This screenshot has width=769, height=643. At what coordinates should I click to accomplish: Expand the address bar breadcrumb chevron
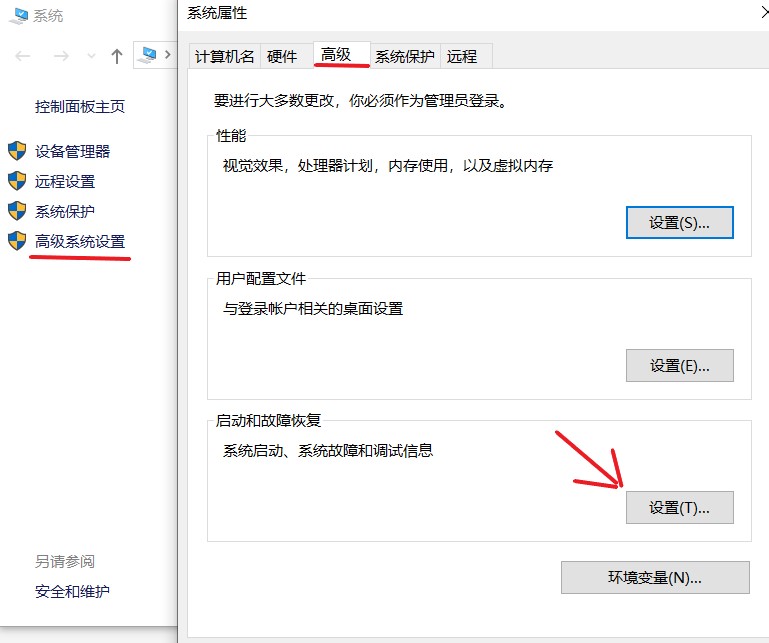tap(168, 54)
